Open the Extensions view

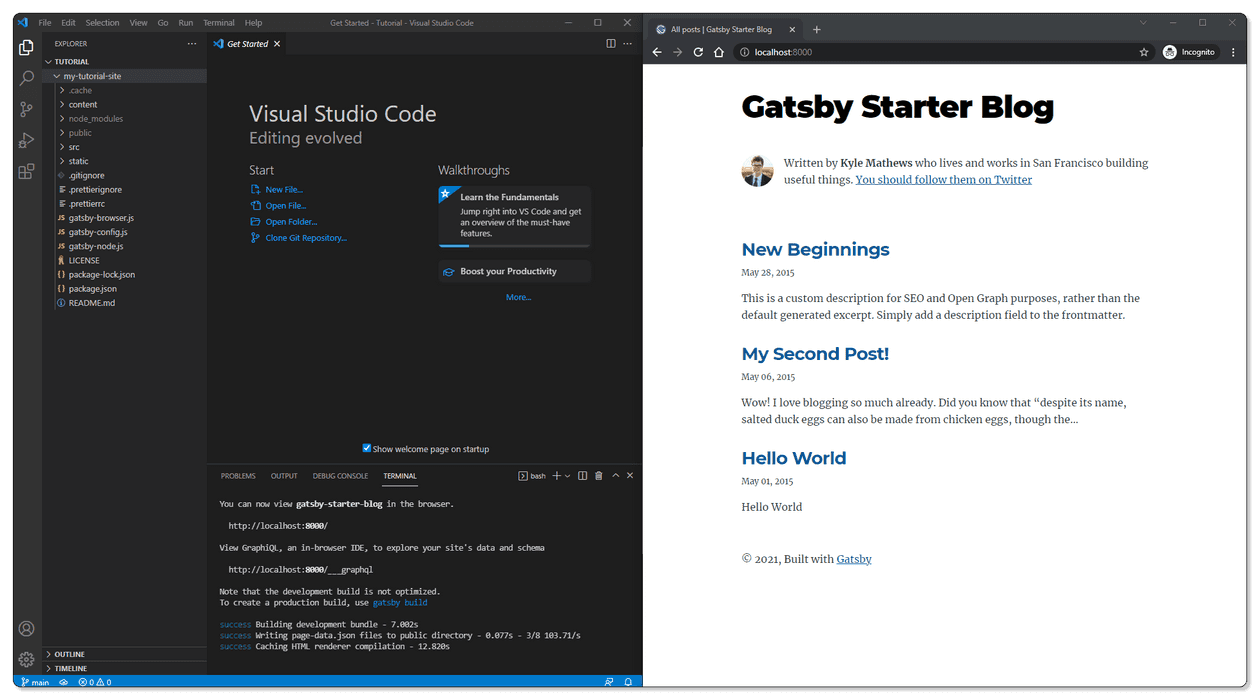tap(26, 171)
